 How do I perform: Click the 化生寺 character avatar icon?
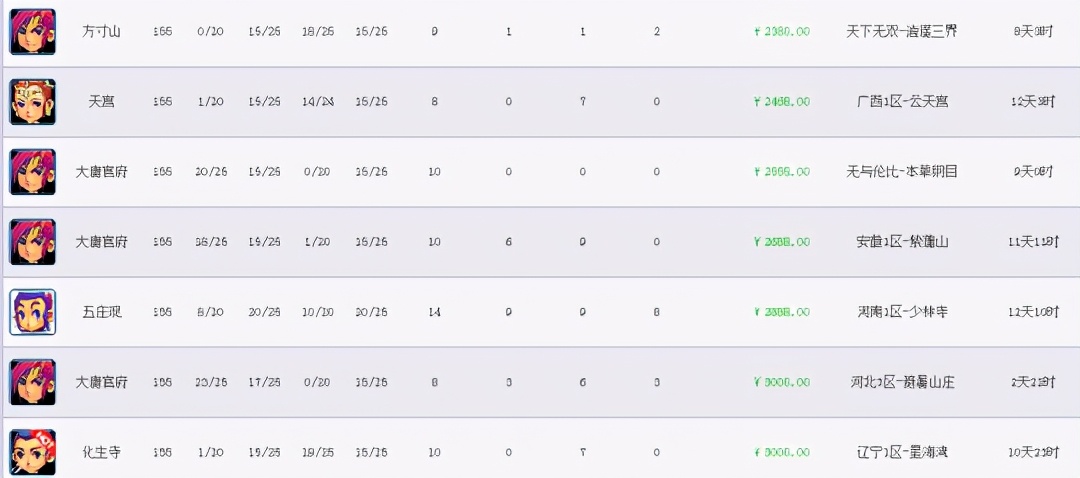tap(32, 452)
